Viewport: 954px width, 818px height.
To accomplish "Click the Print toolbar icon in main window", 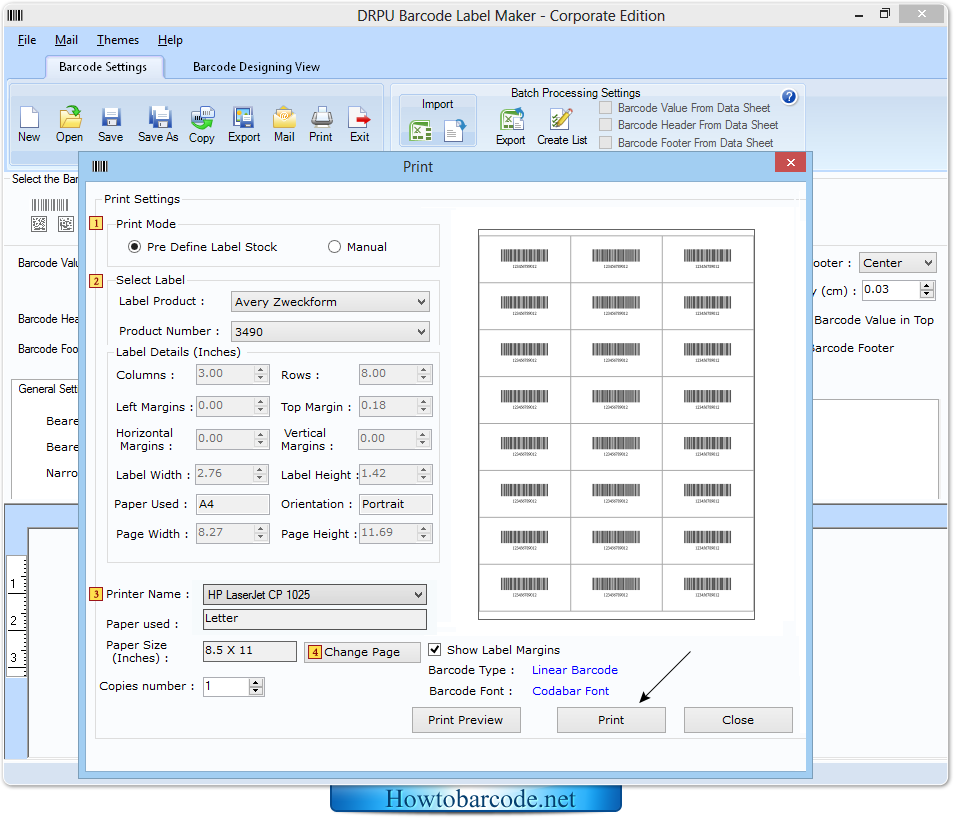I will click(321, 117).
